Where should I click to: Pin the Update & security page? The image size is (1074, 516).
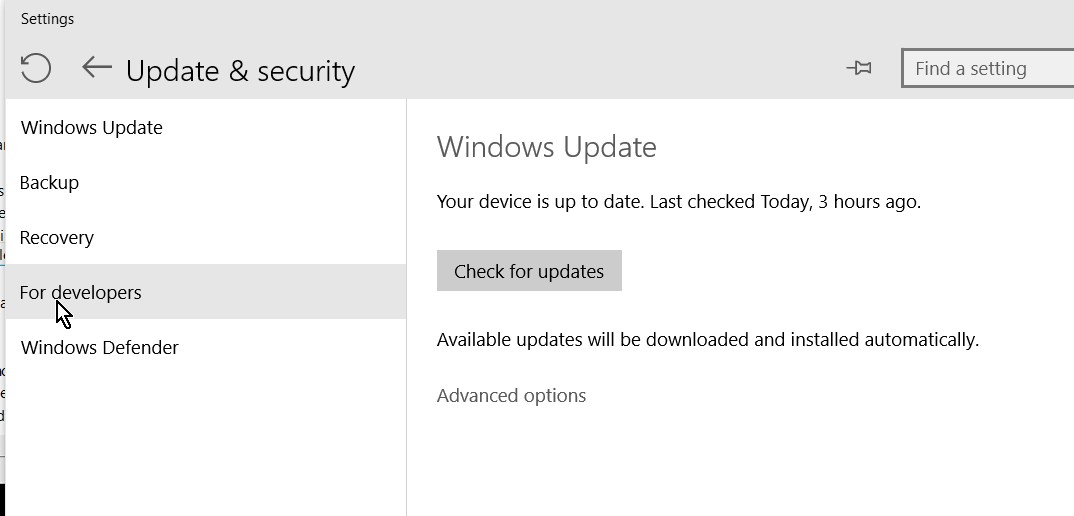858,68
